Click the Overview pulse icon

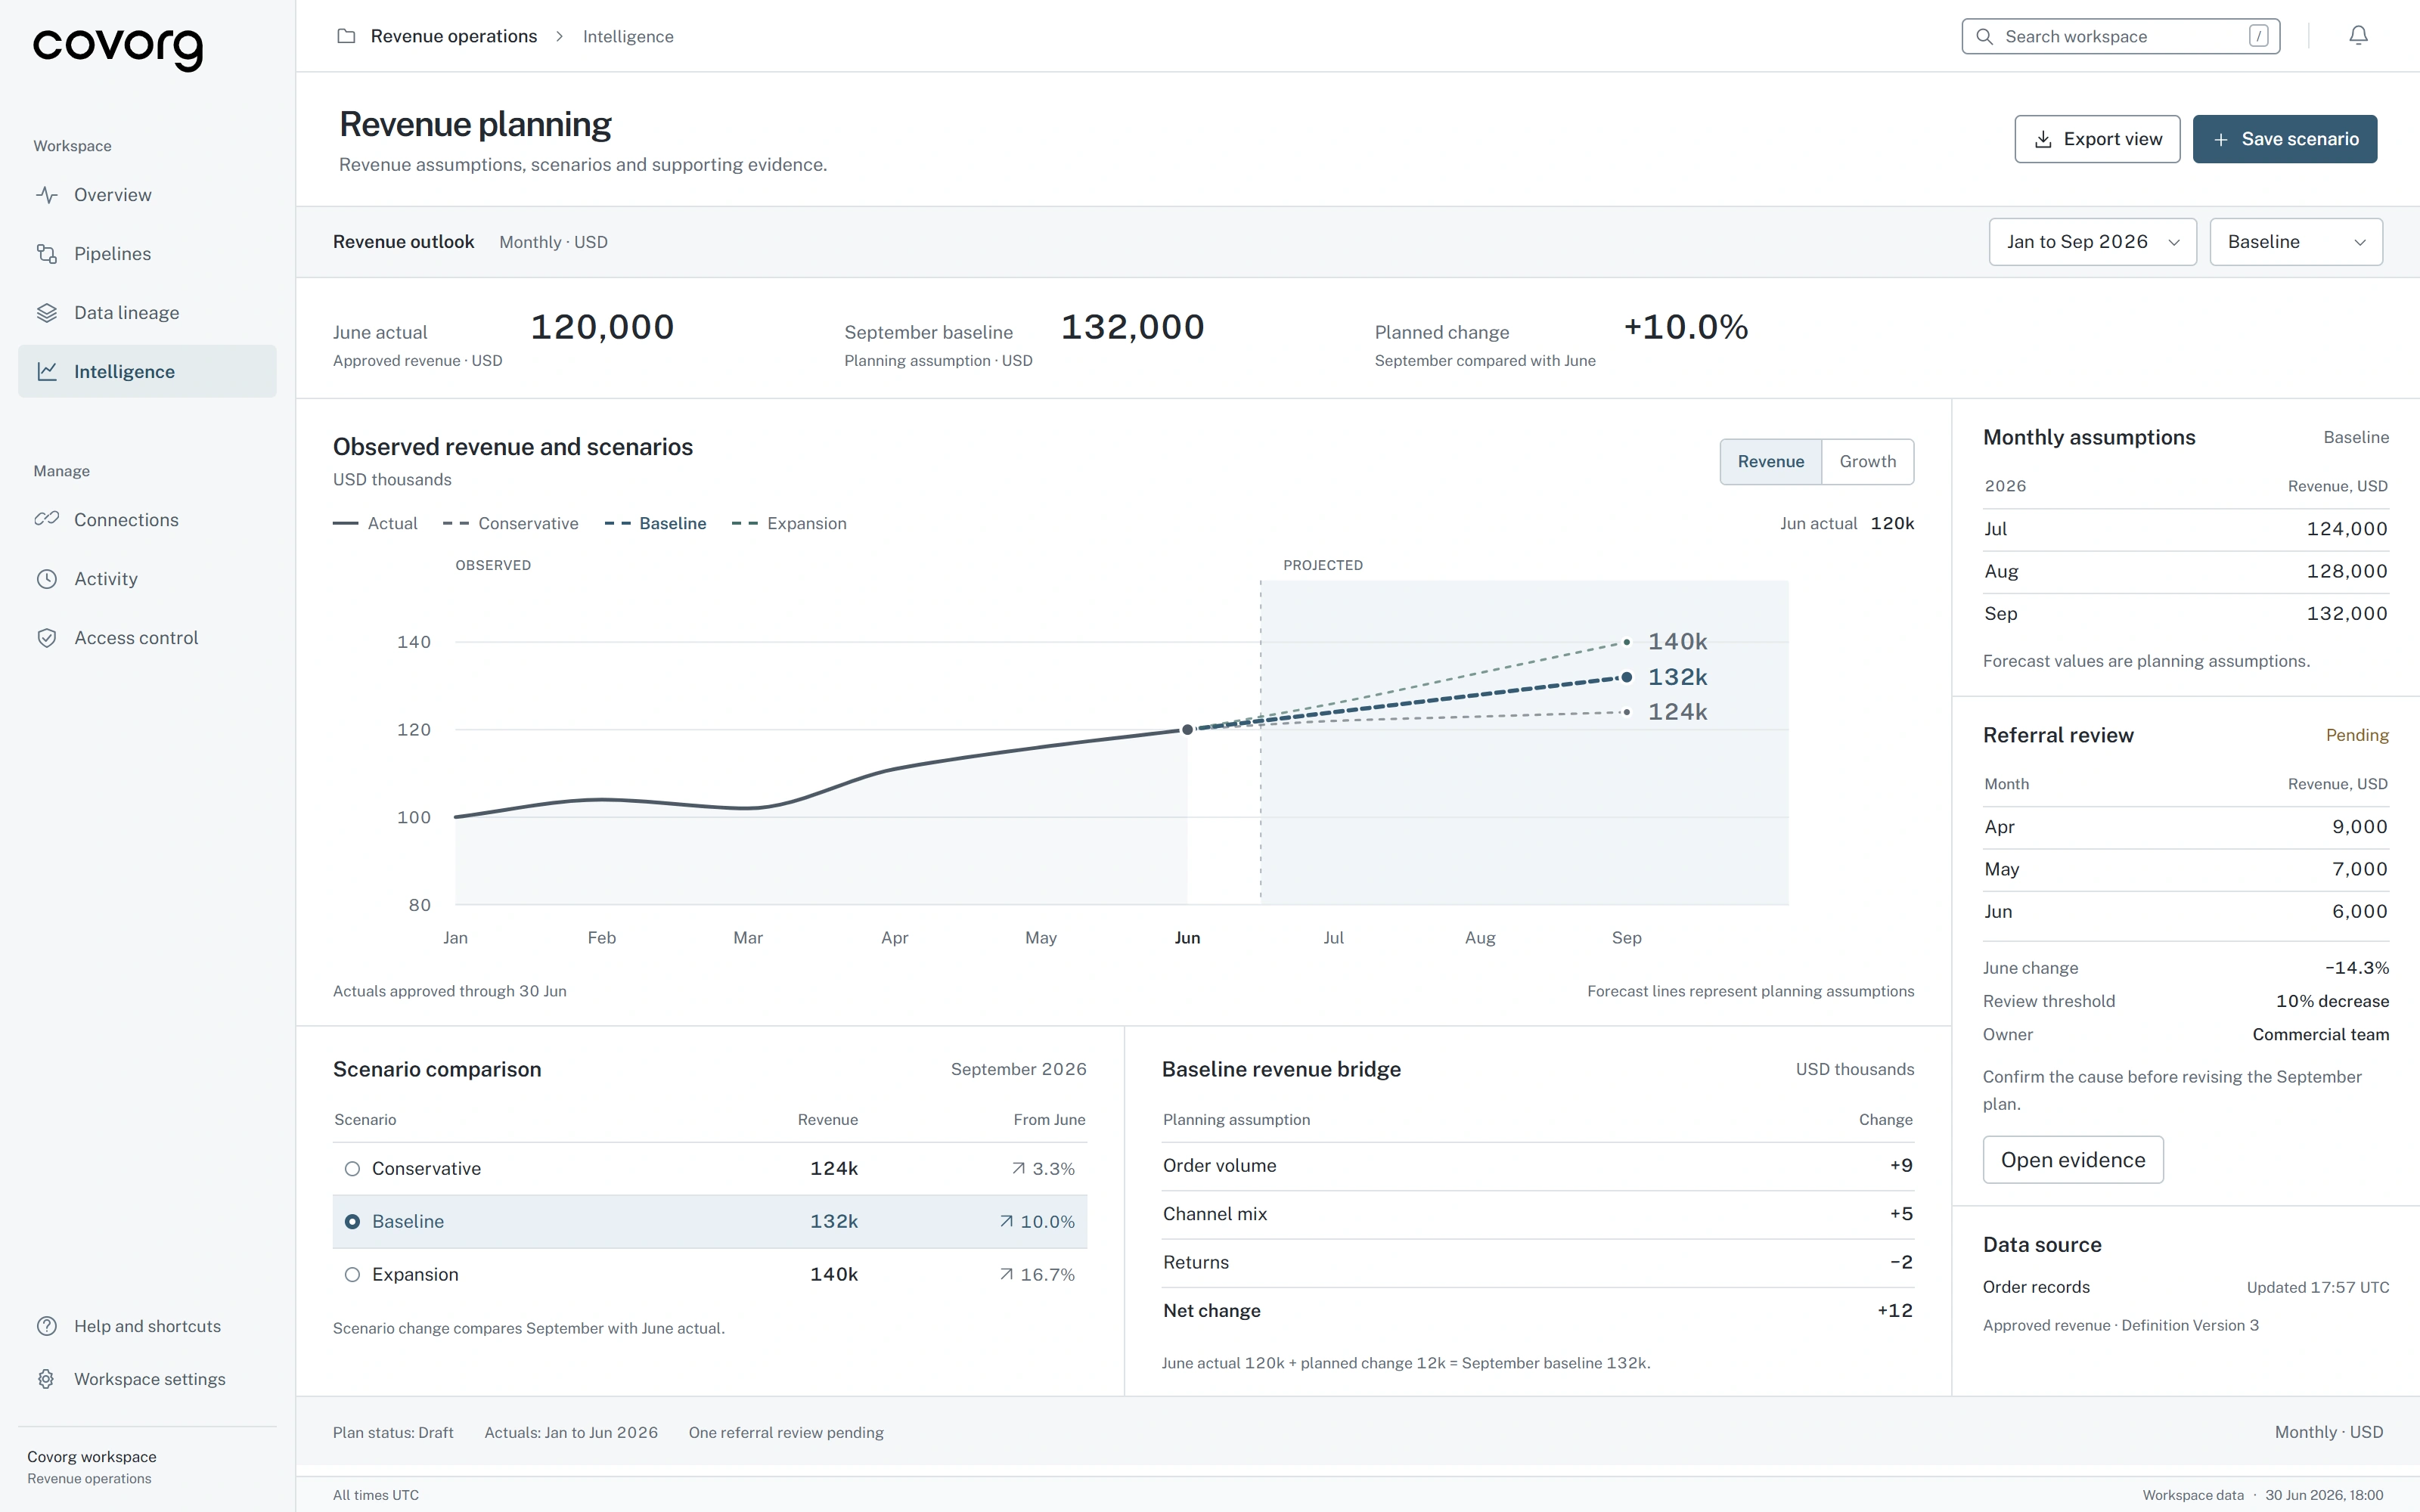coord(46,195)
